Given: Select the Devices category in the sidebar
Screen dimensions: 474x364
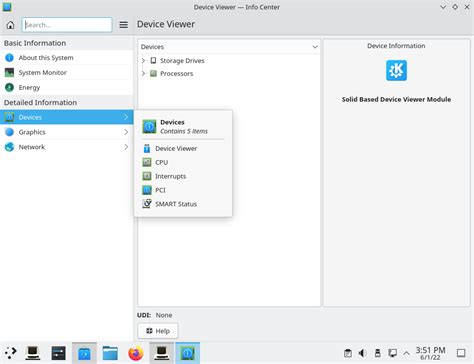Looking at the screenshot, I should click(x=67, y=117).
